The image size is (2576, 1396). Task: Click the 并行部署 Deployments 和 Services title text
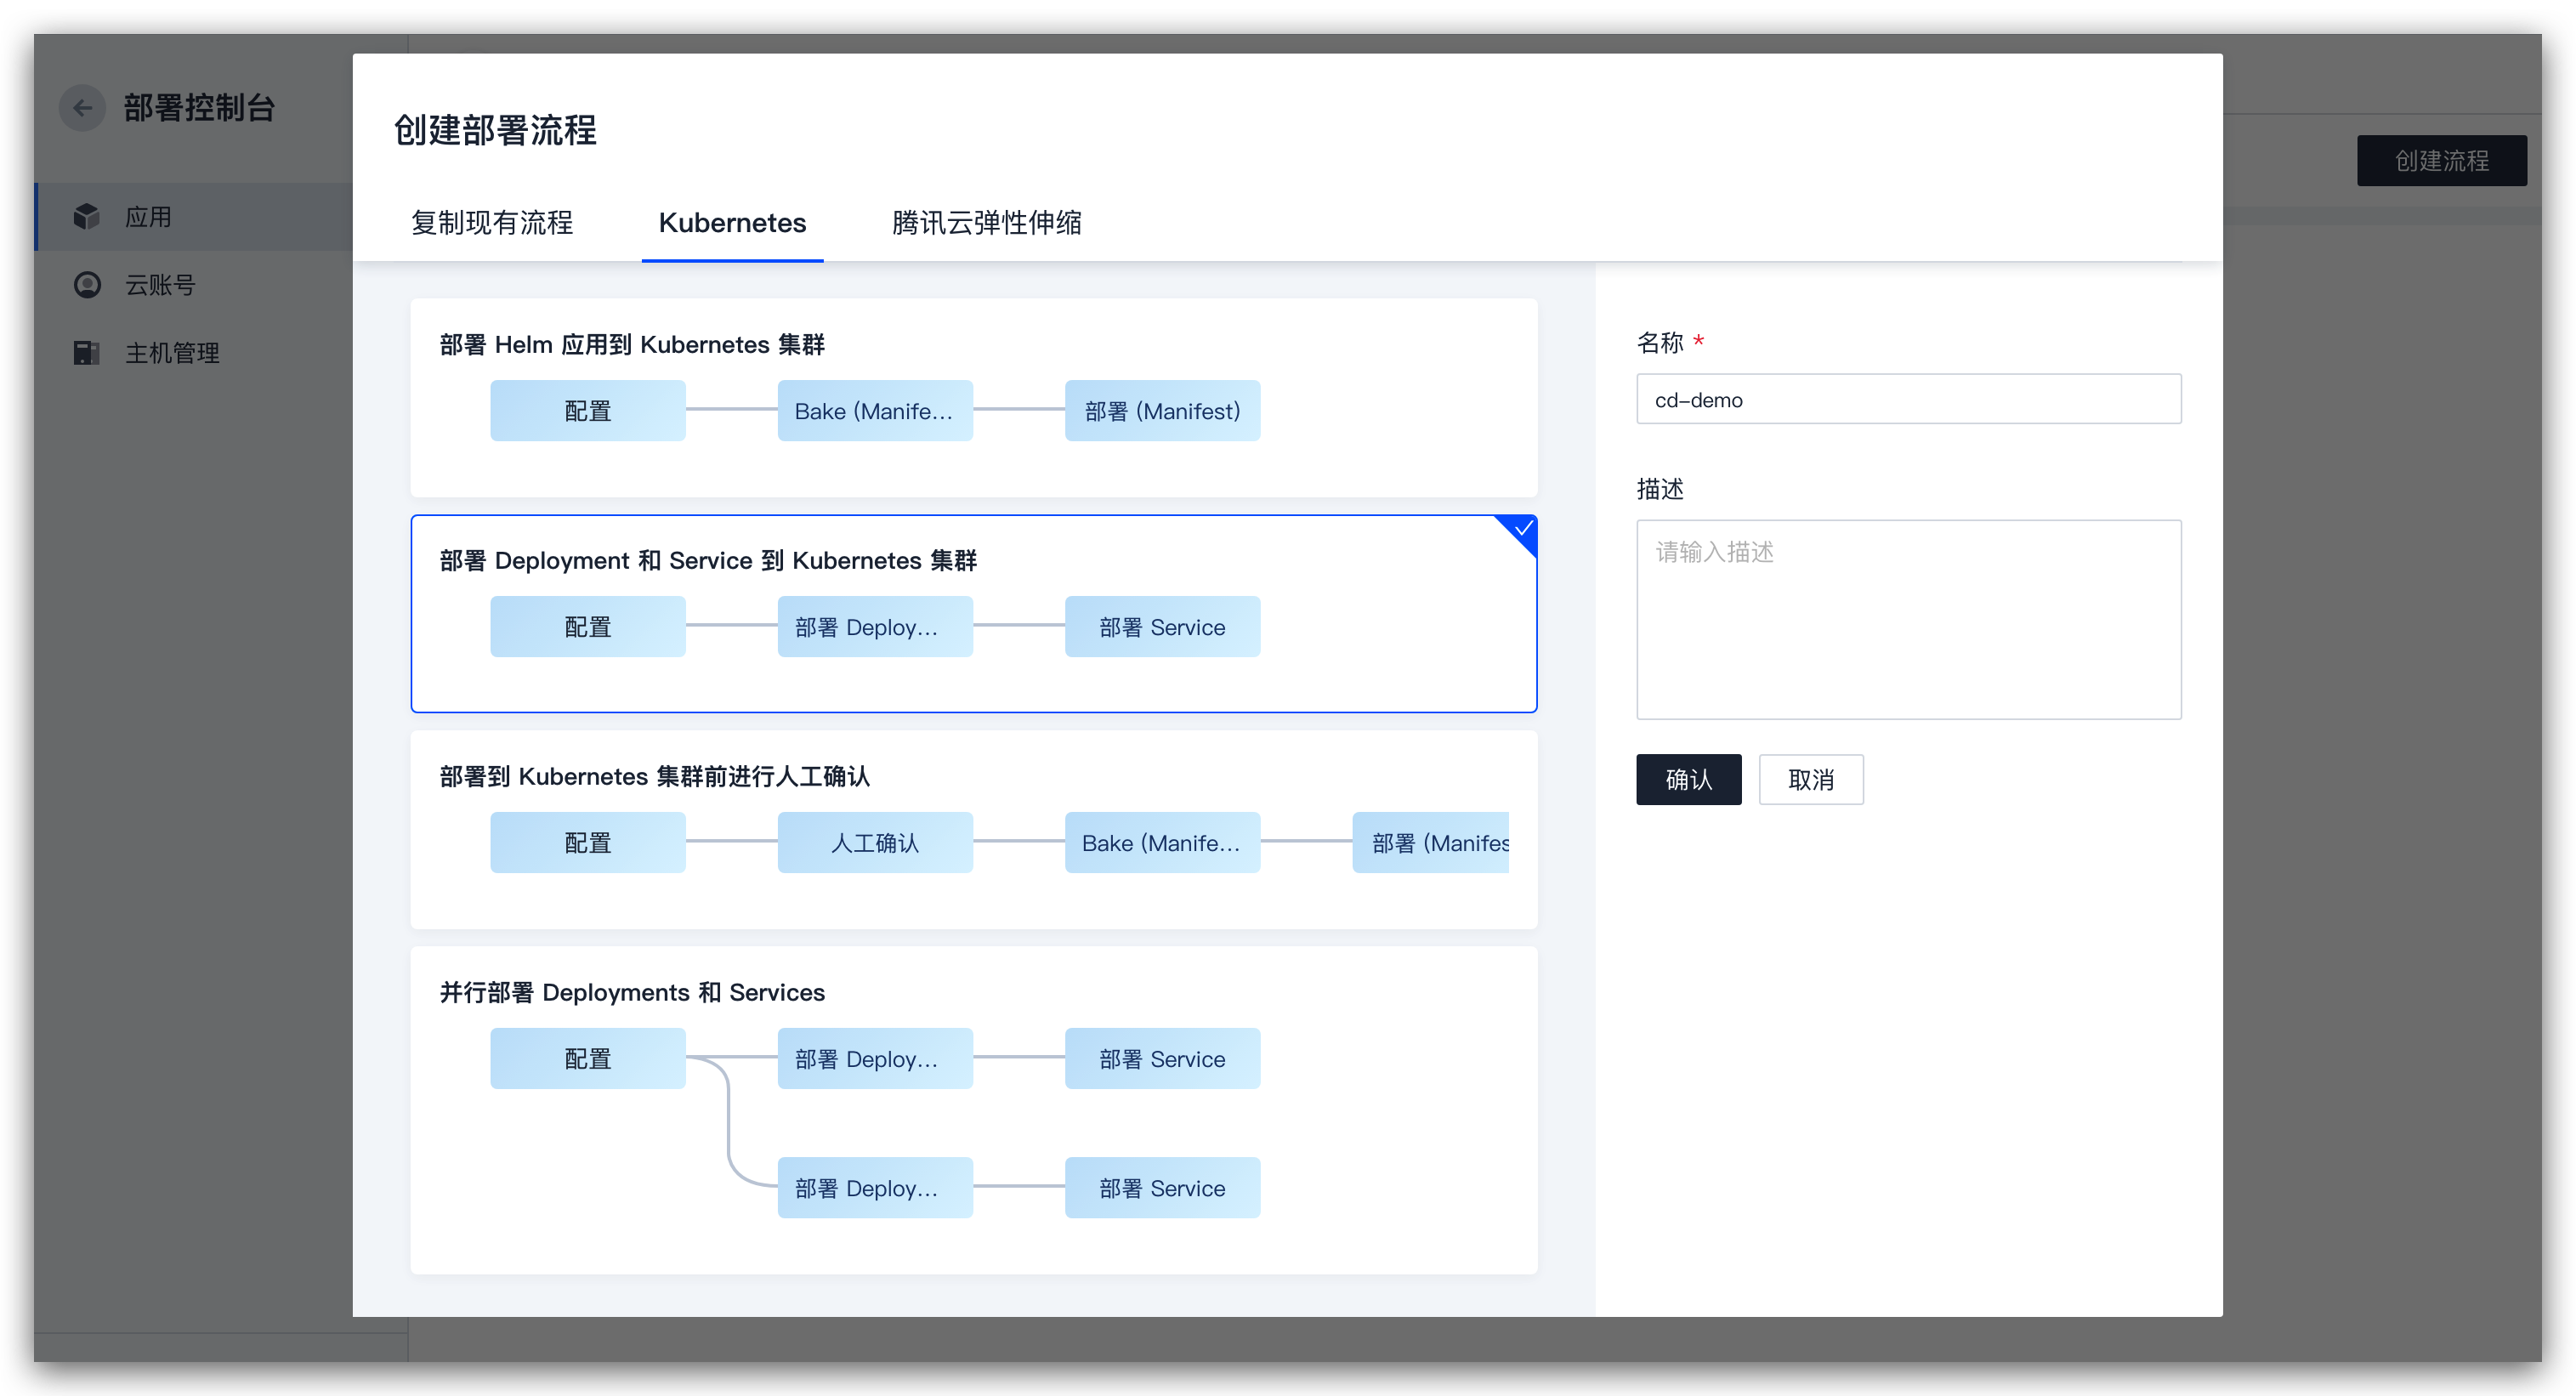pyautogui.click(x=632, y=992)
